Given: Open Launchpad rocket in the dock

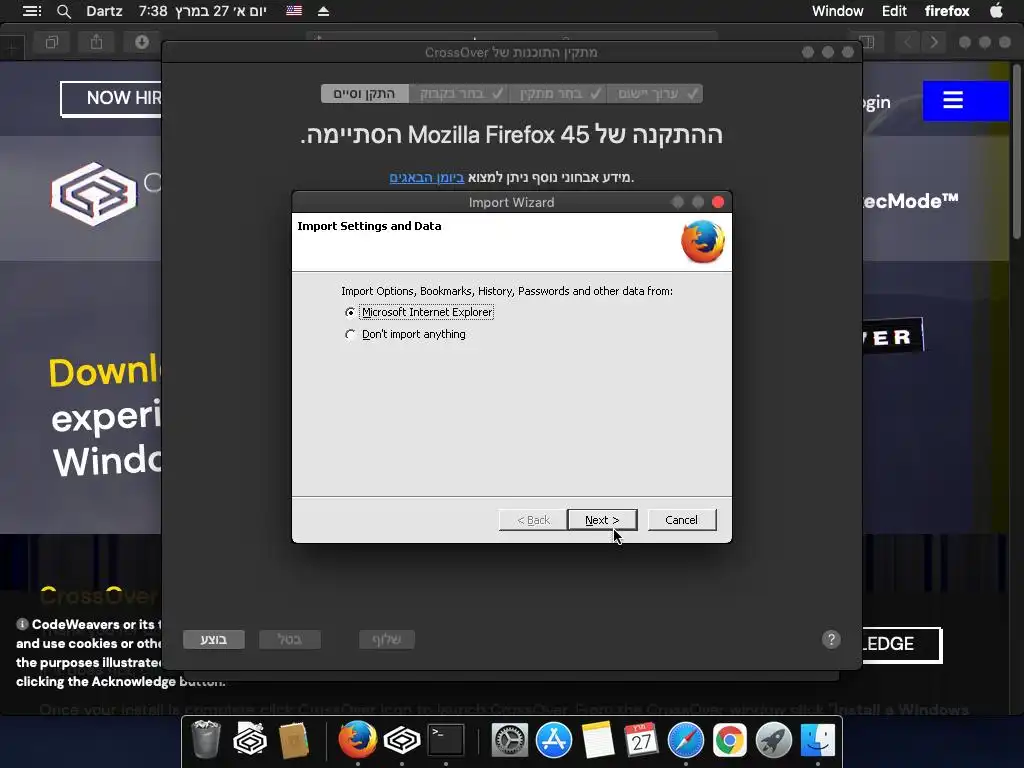Looking at the screenshot, I should pyautogui.click(x=774, y=740).
